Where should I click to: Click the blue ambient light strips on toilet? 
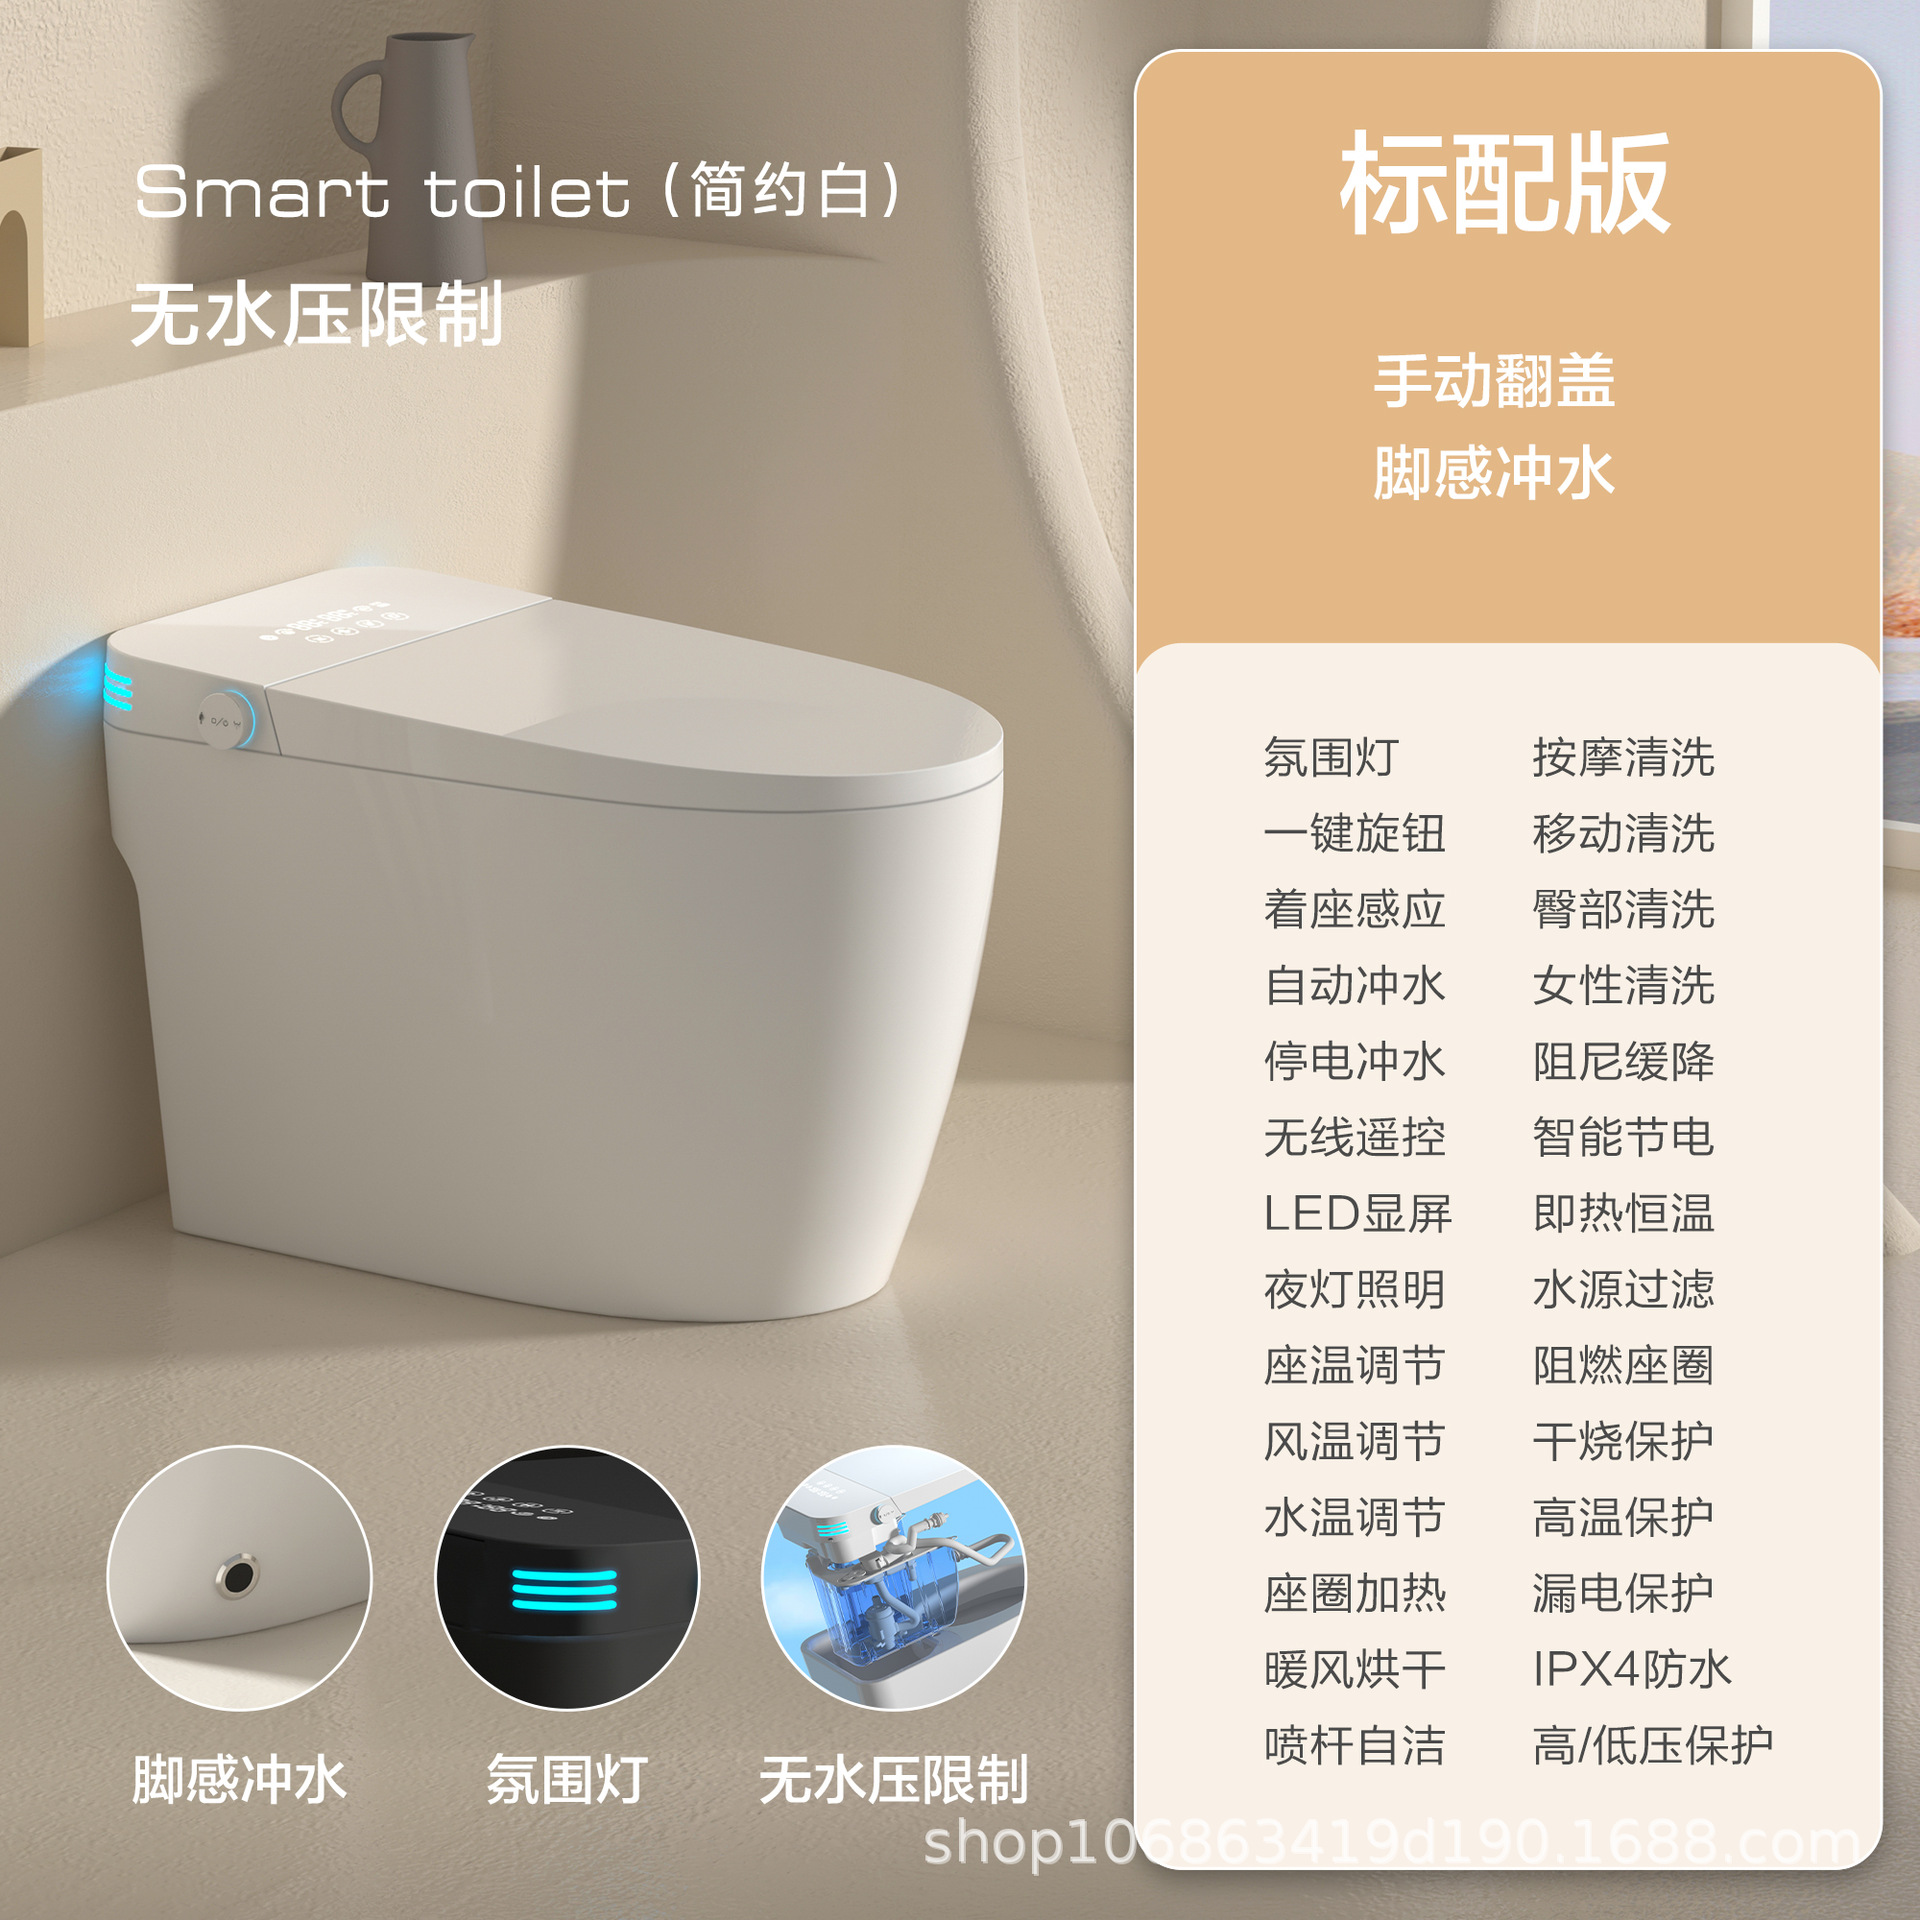pos(118,688)
